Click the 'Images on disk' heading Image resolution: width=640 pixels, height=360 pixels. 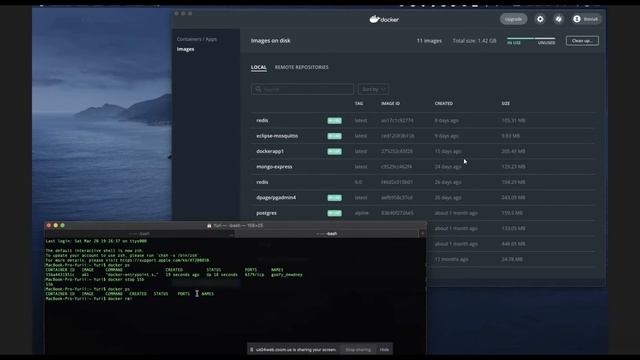point(271,41)
